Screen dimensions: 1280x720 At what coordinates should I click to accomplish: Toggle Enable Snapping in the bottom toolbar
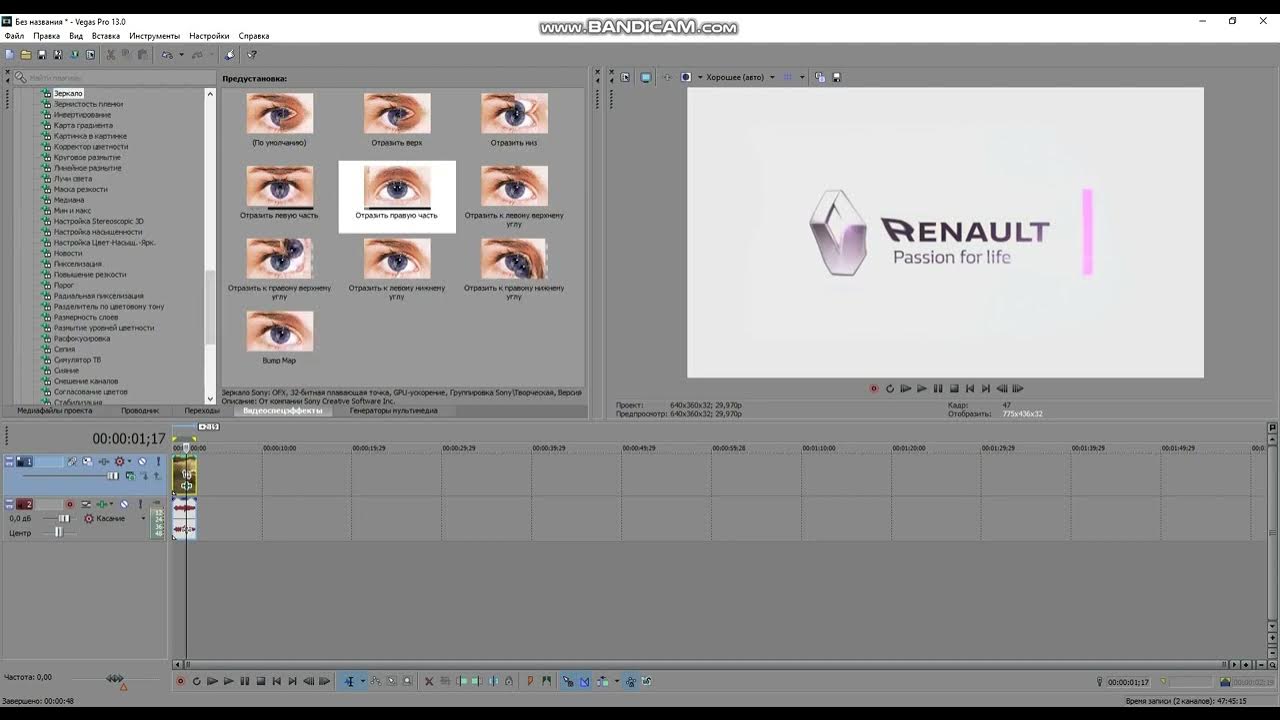pos(568,681)
